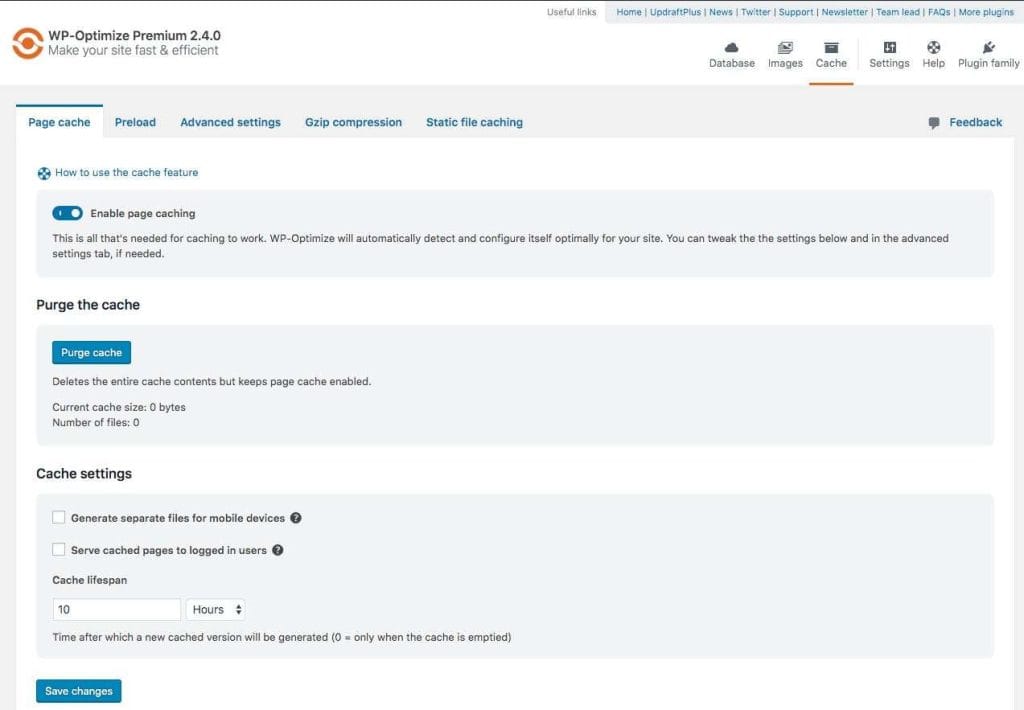Open the cache lifespan units dropdown
1024x710 pixels.
pos(215,609)
